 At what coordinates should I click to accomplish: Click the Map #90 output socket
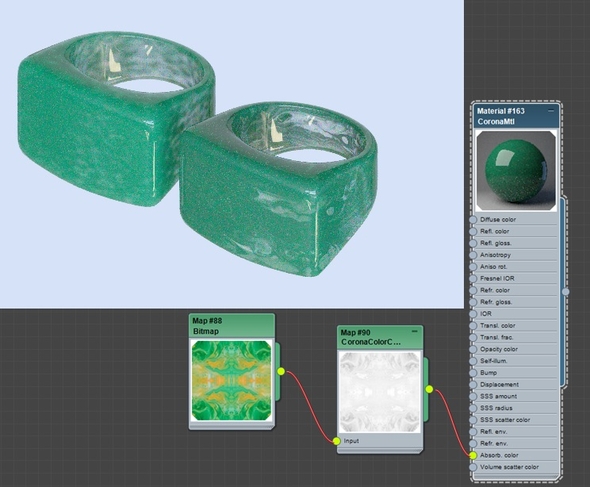click(429, 389)
